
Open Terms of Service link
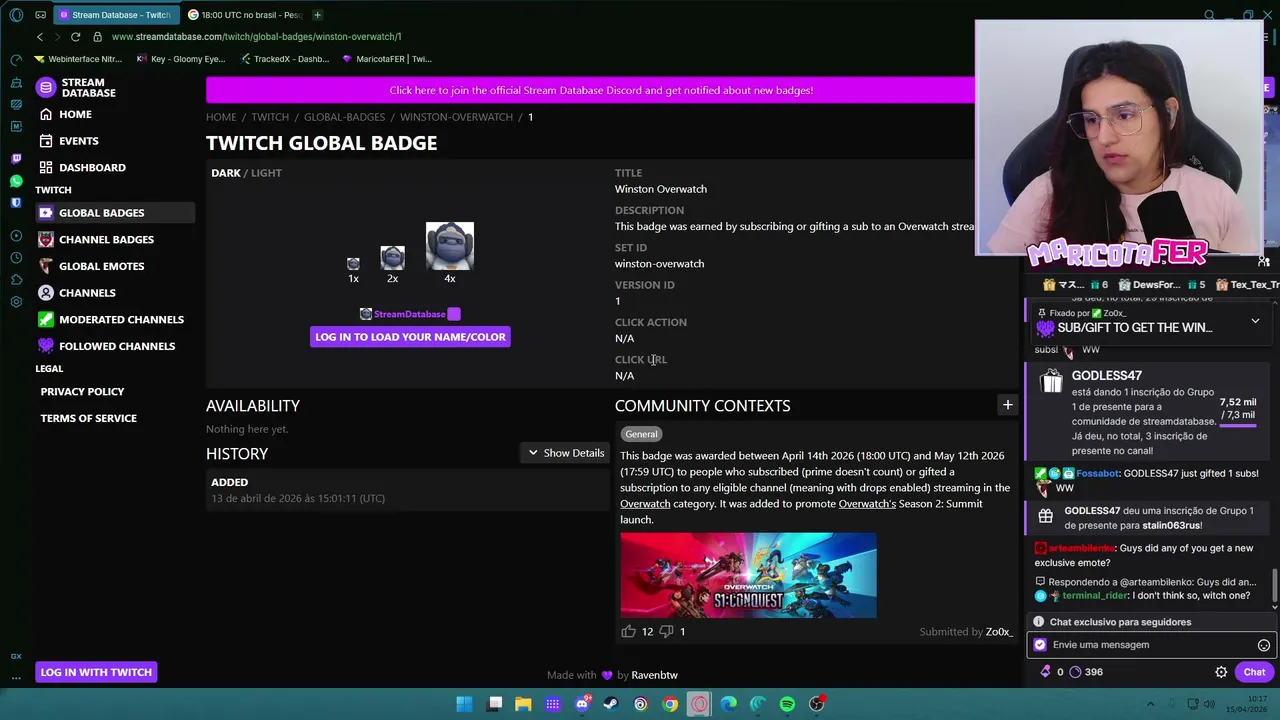[x=88, y=418]
